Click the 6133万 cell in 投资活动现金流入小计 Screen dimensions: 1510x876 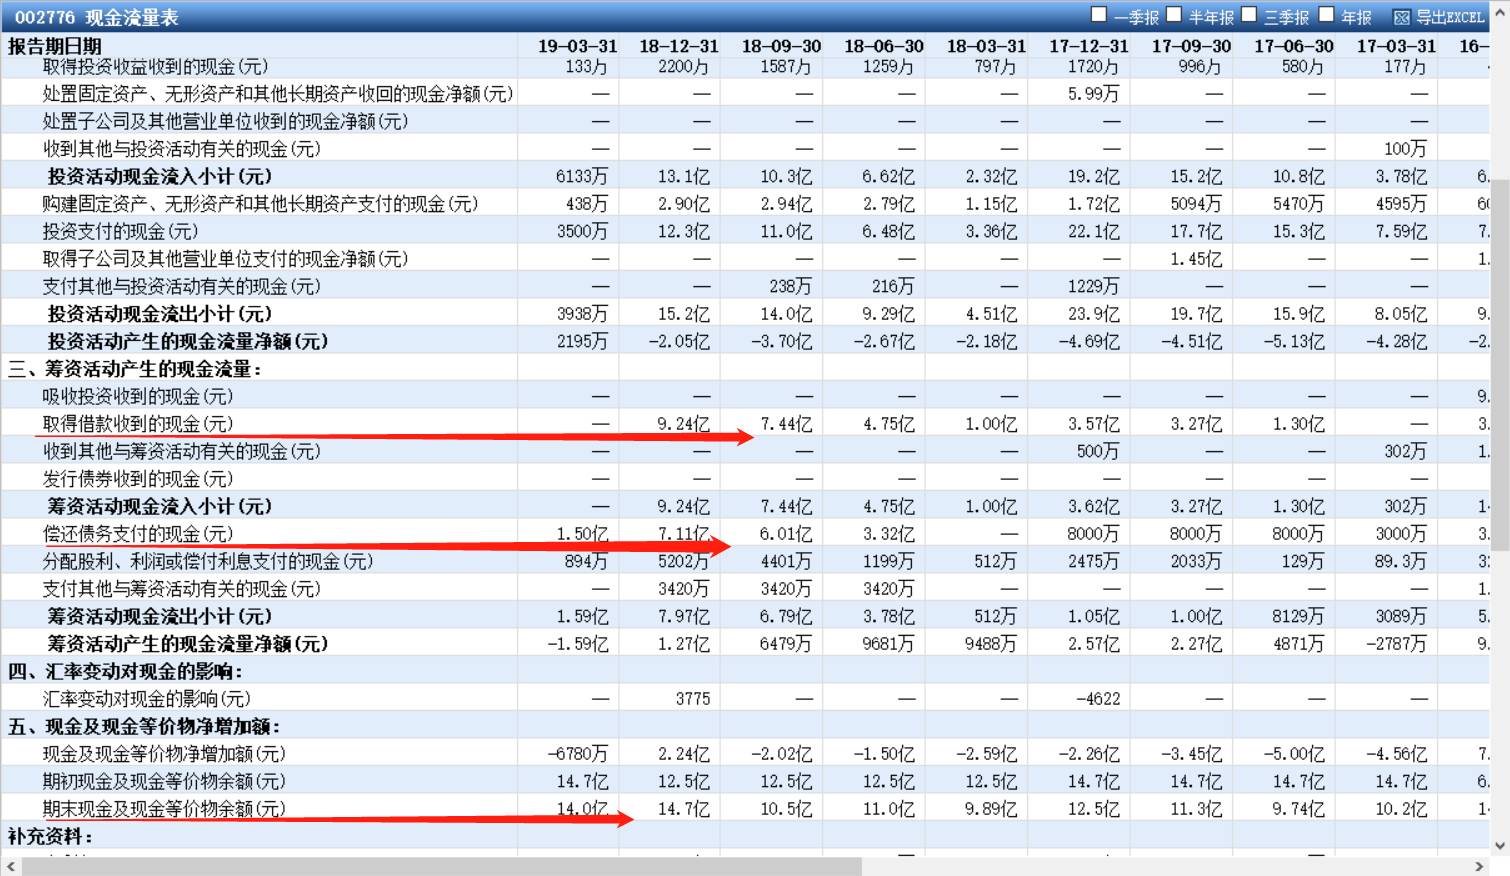[x=581, y=176]
